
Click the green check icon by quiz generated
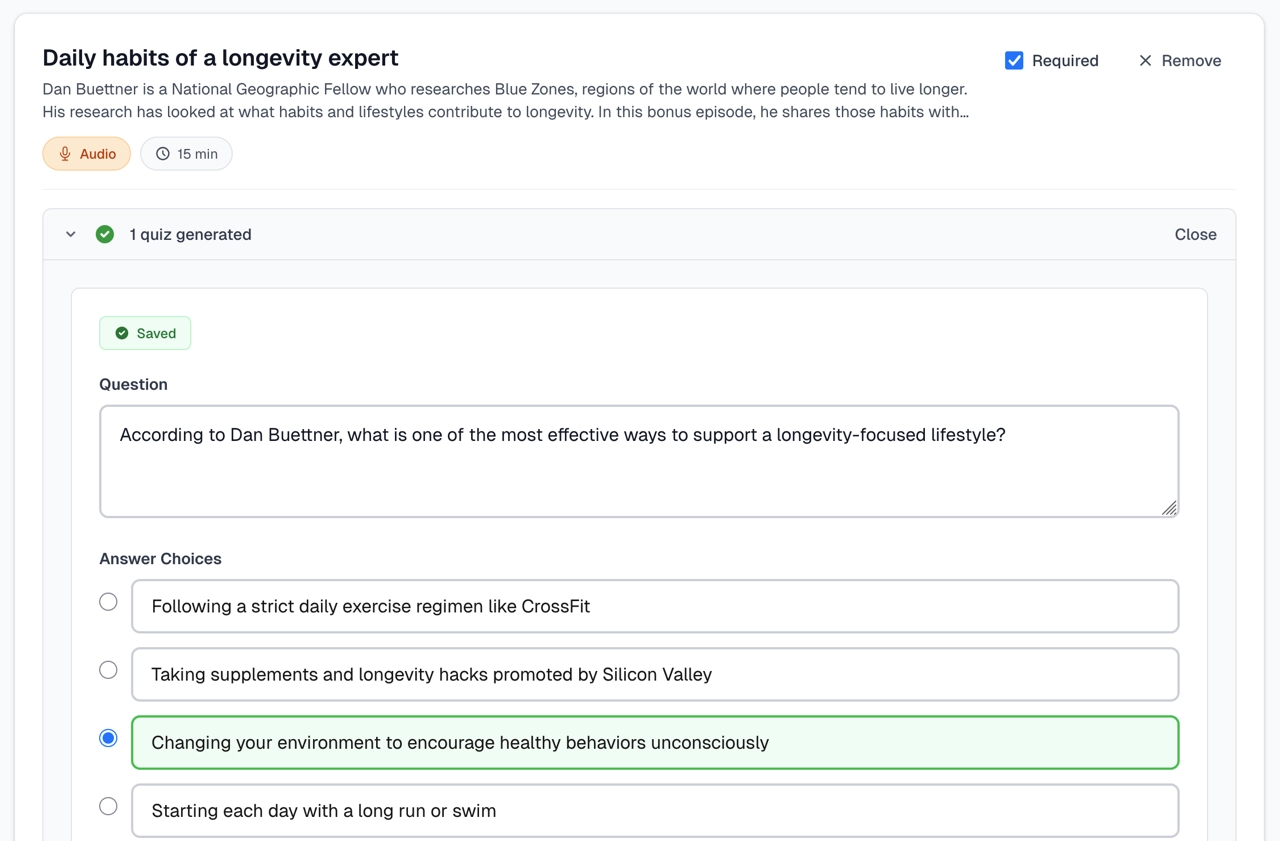(105, 234)
